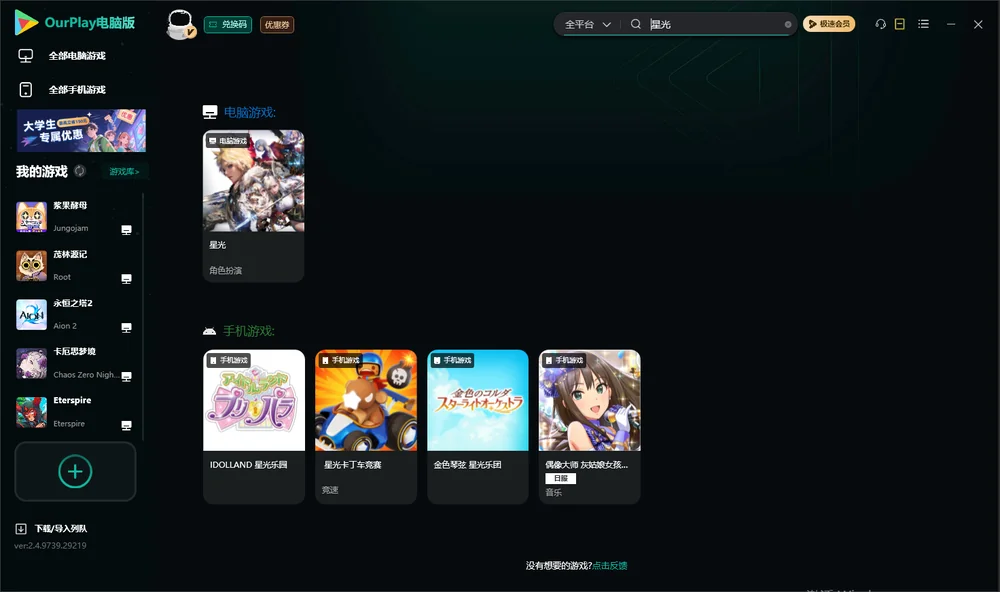This screenshot has width=1000, height=592.
Task: Open the 金色琴弦 星光乐团 game thumbnail
Action: tap(478, 400)
